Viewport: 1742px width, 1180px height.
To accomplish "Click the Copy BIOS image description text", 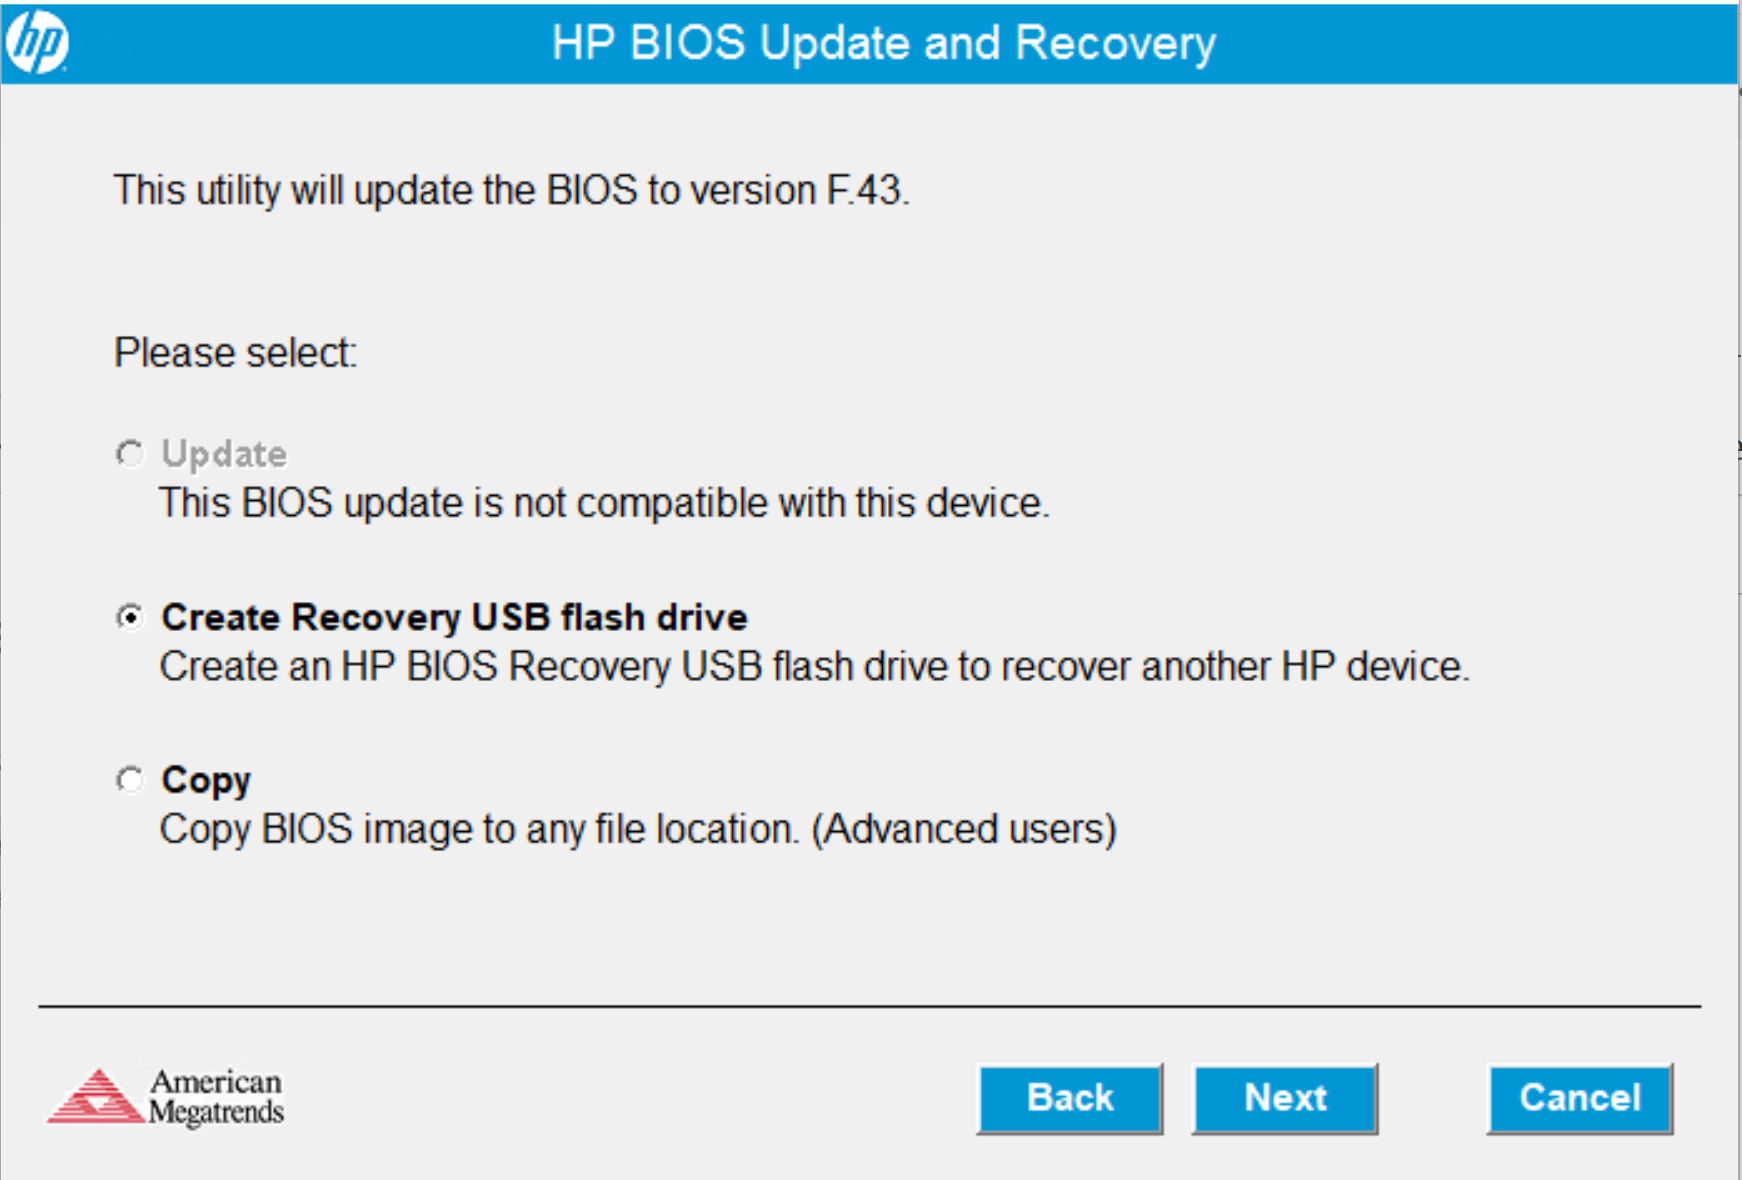I will point(637,829).
